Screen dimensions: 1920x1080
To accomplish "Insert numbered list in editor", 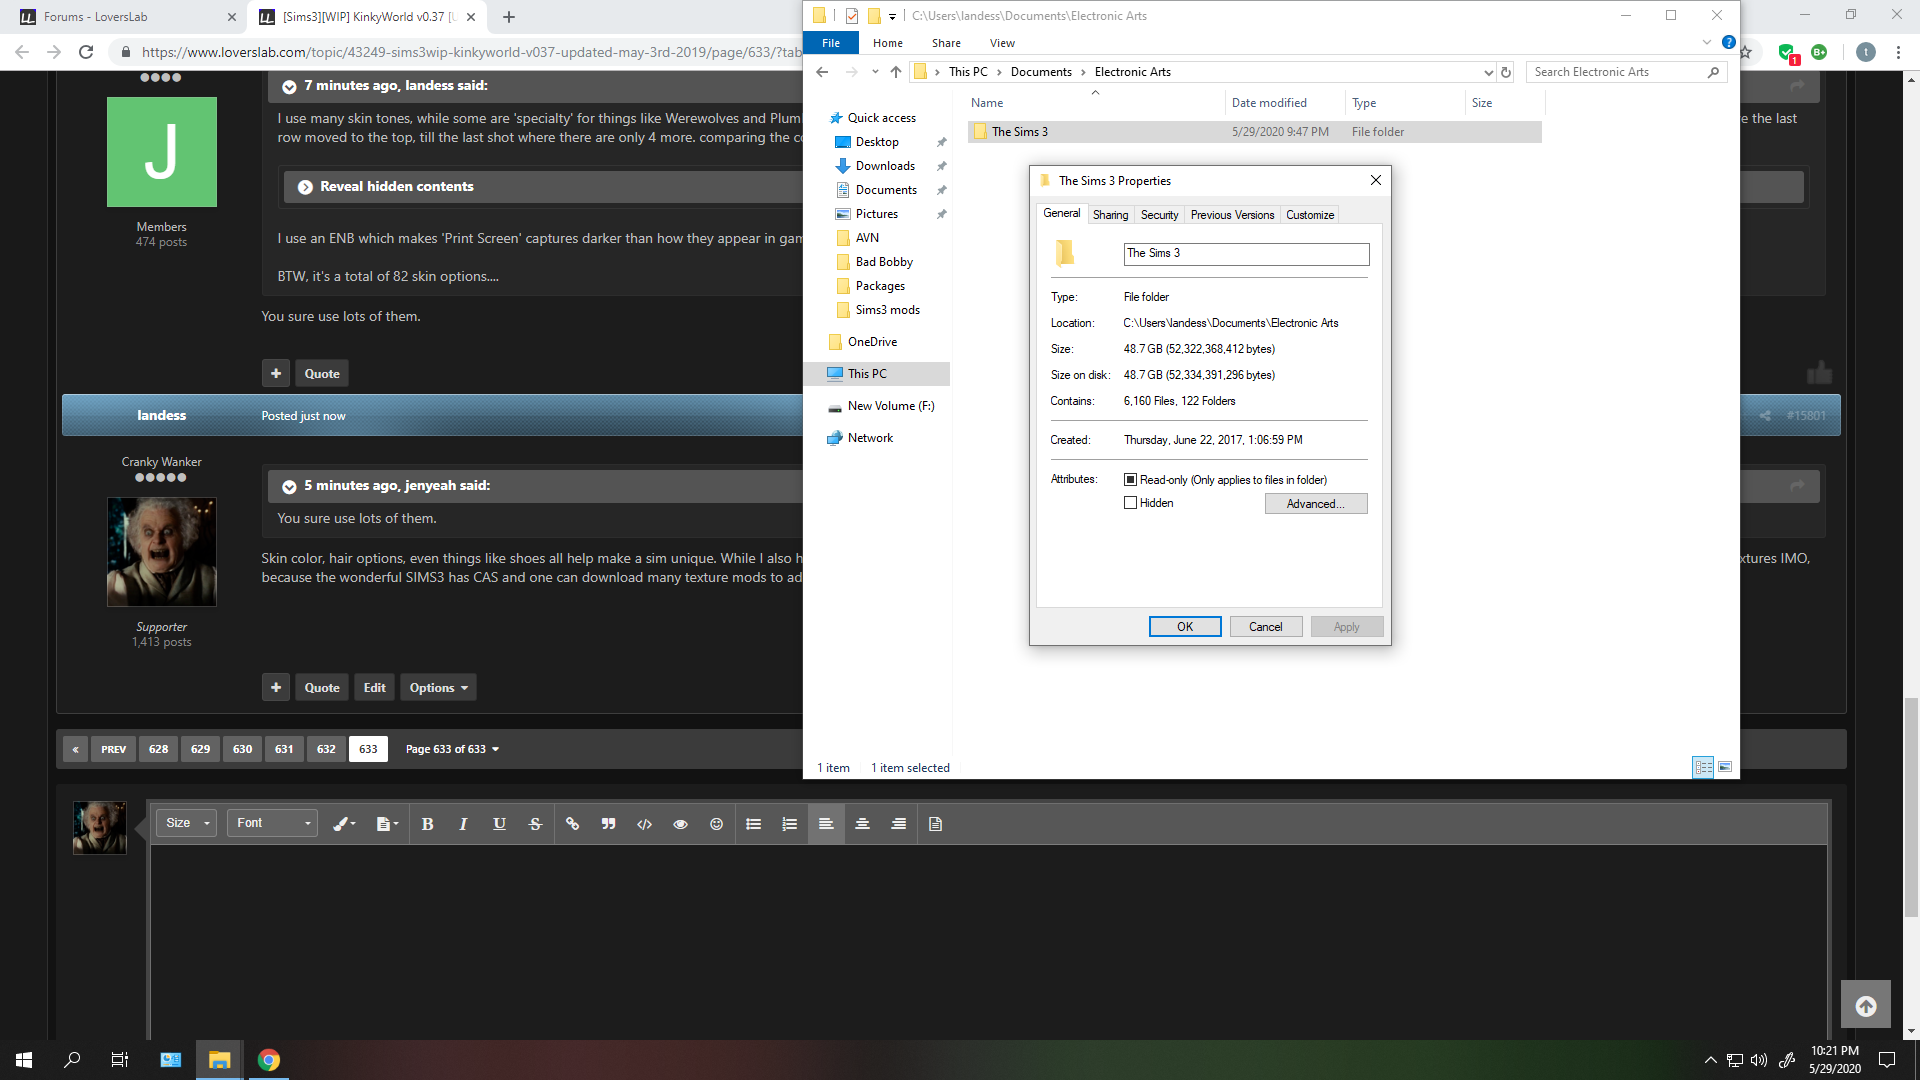I will [790, 824].
